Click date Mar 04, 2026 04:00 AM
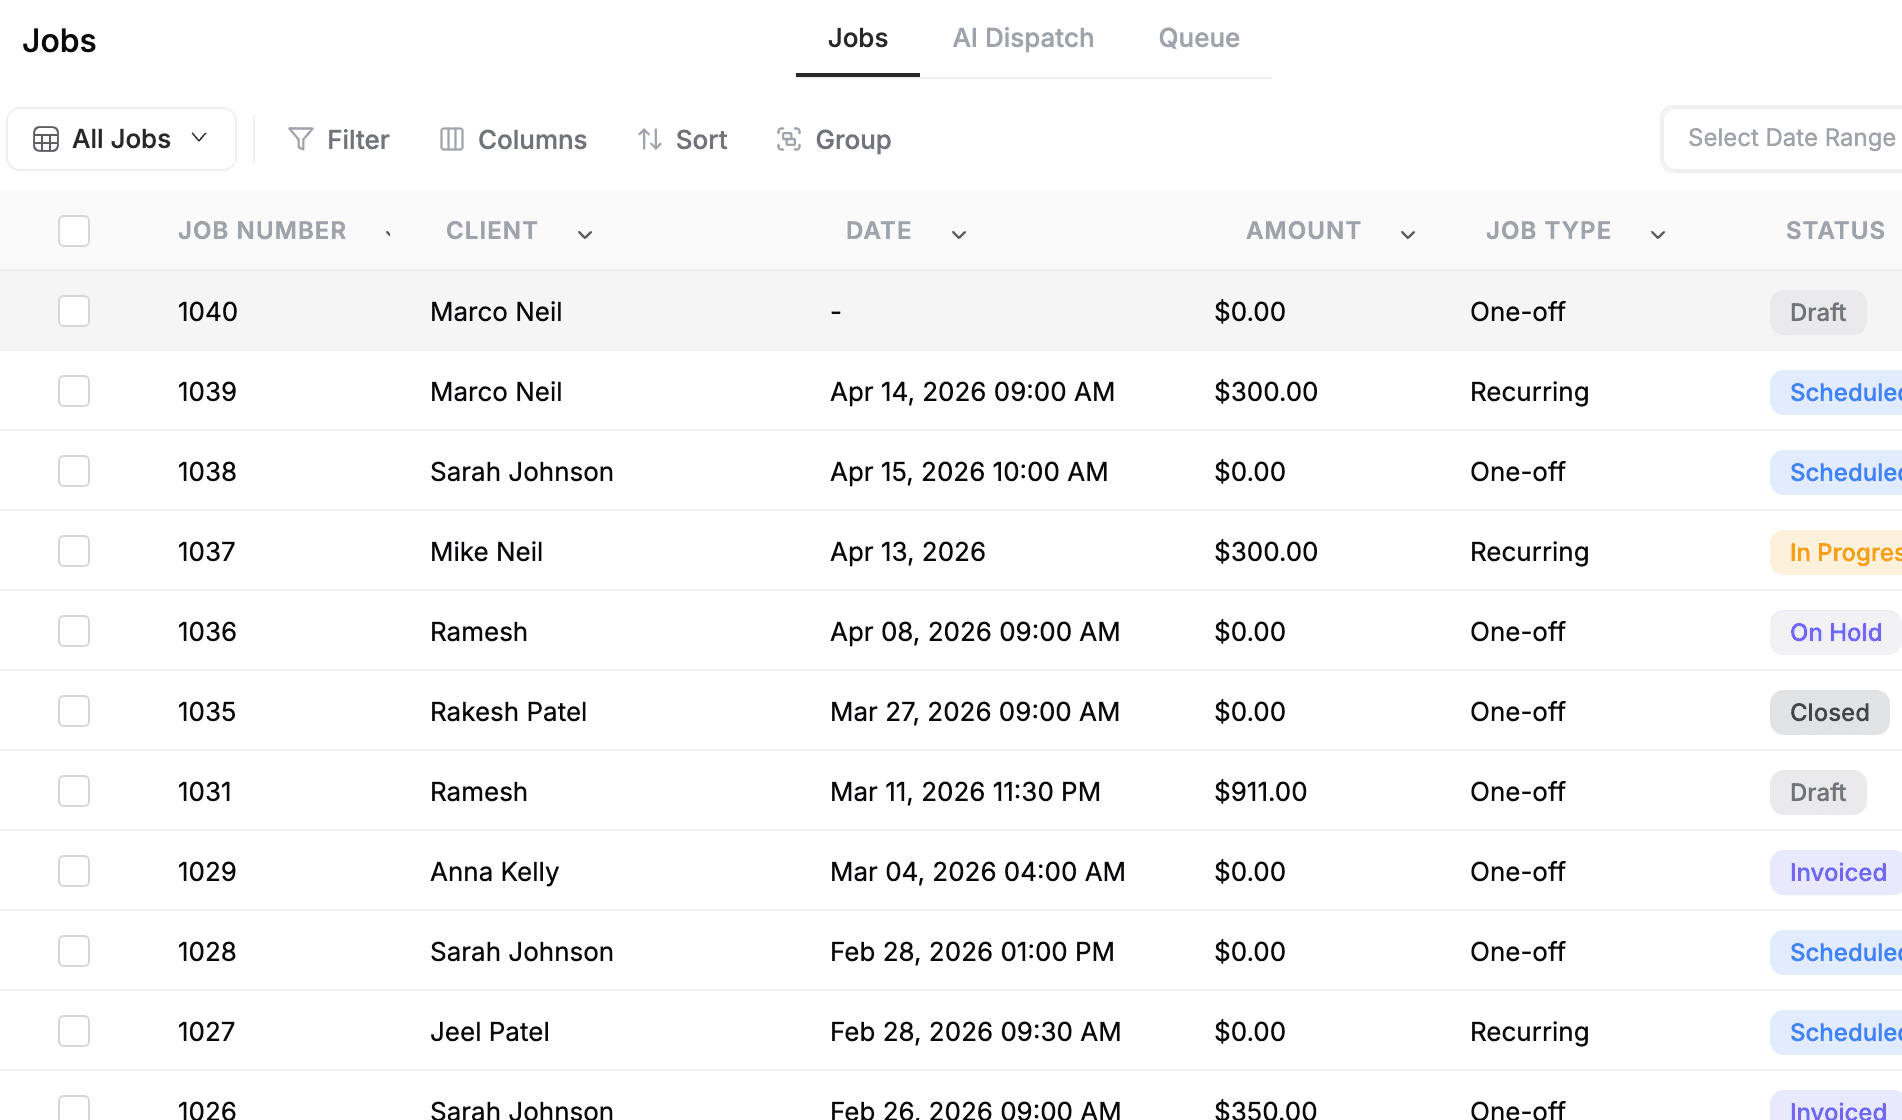The width and height of the screenshot is (1902, 1120). tap(977, 872)
